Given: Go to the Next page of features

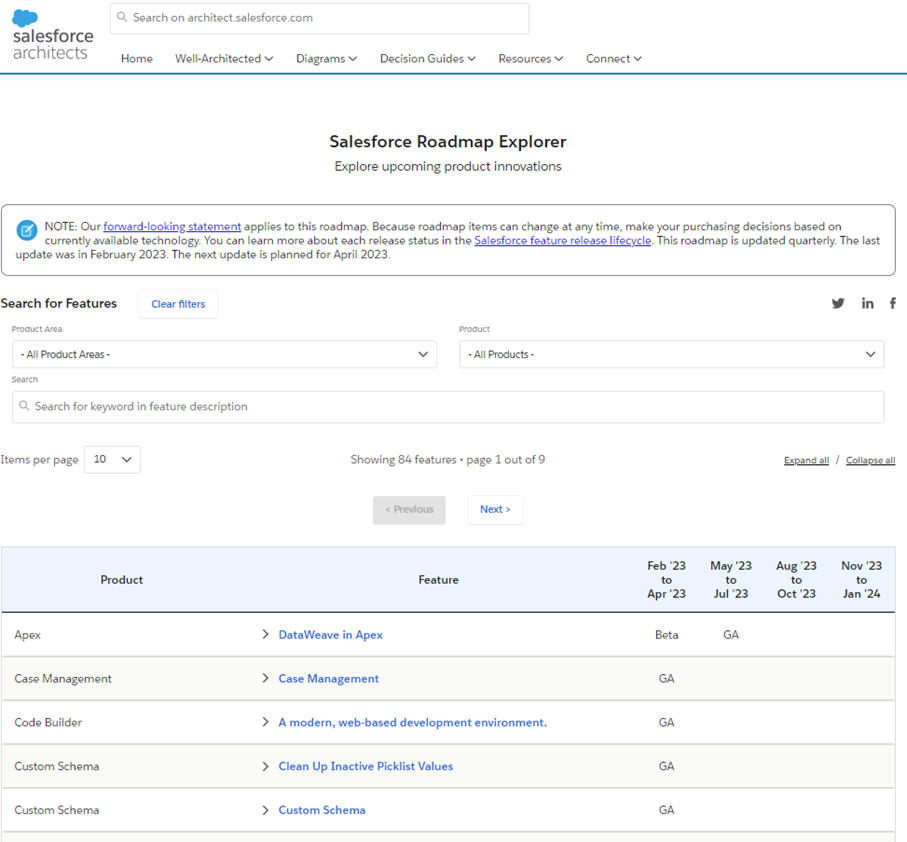Looking at the screenshot, I should click(495, 510).
